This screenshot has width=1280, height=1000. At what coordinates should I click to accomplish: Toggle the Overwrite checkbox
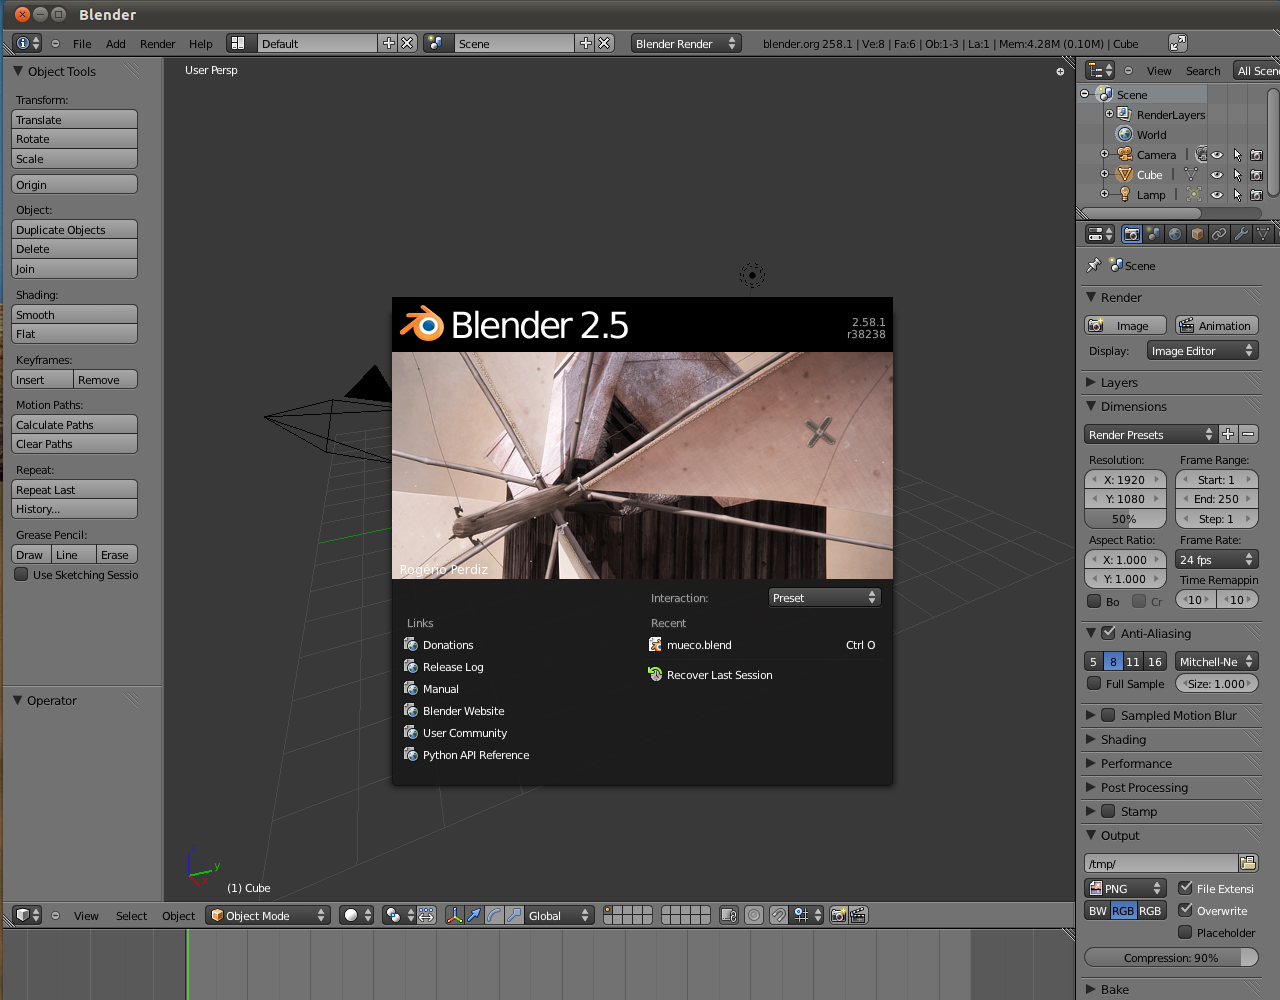[x=1185, y=910]
